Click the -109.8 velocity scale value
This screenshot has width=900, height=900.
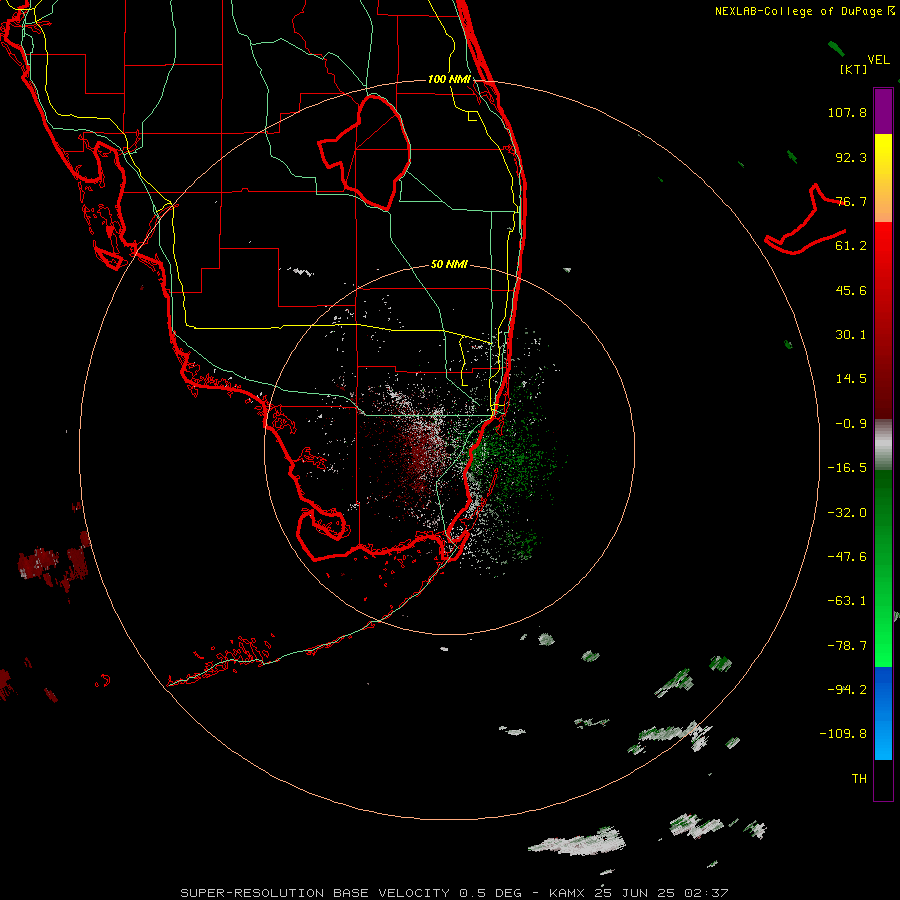point(843,734)
